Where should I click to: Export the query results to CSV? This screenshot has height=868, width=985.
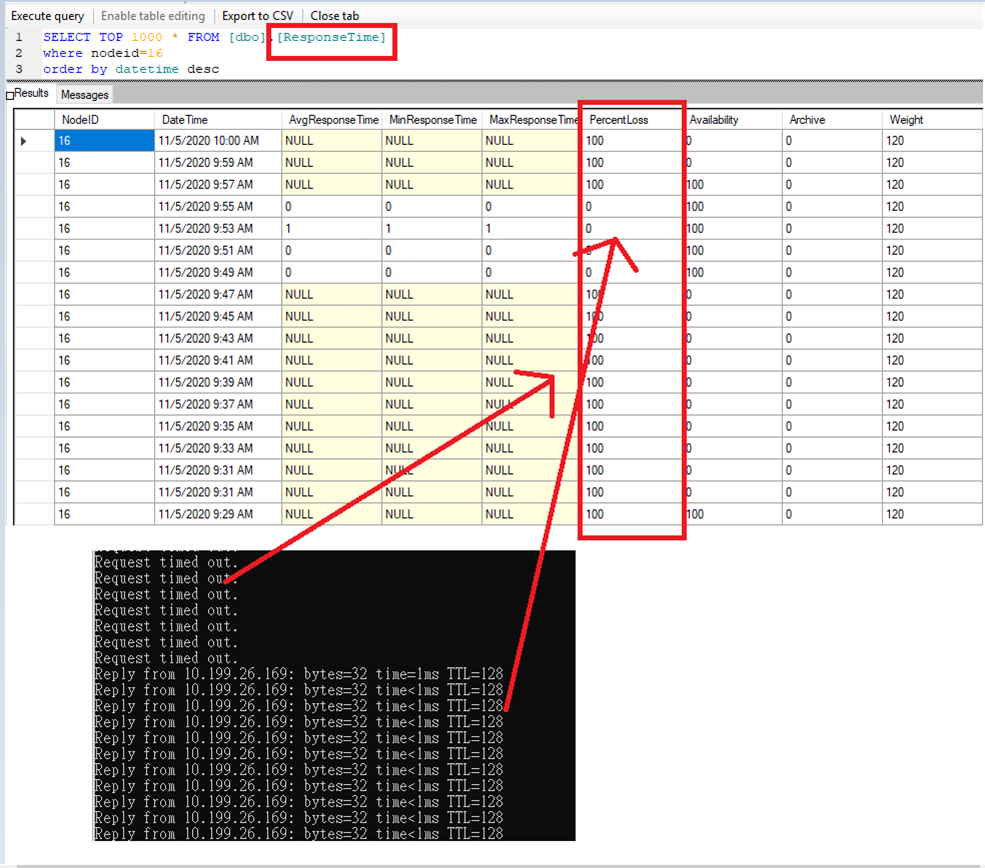258,15
